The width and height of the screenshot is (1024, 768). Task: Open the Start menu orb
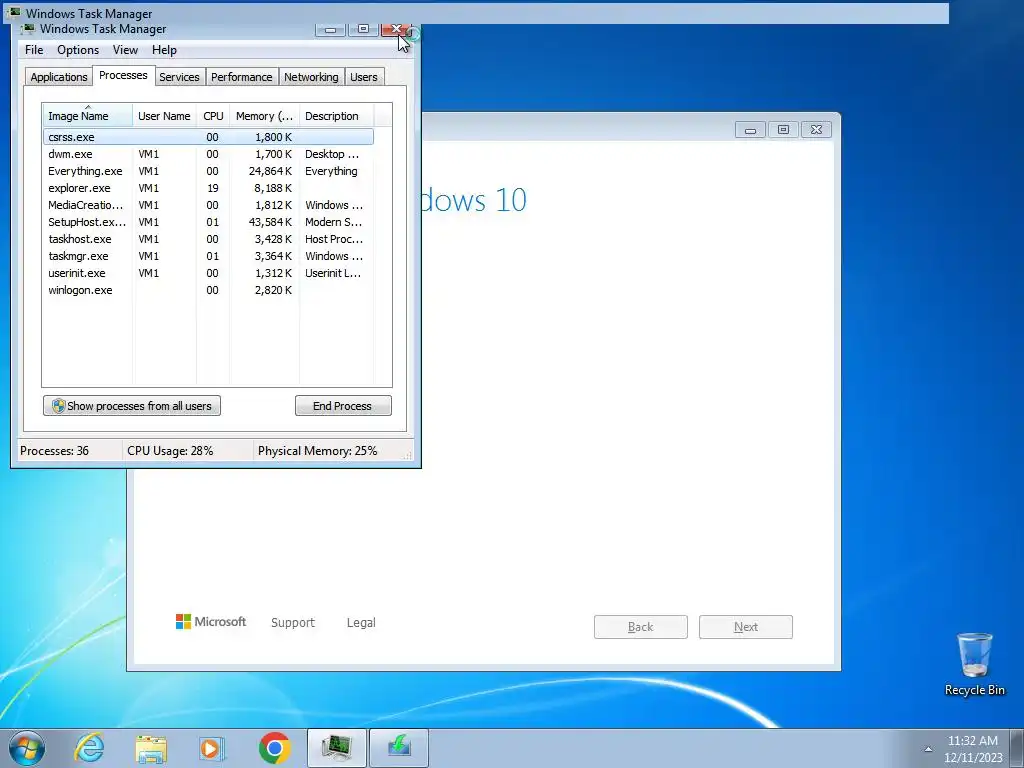coord(27,748)
